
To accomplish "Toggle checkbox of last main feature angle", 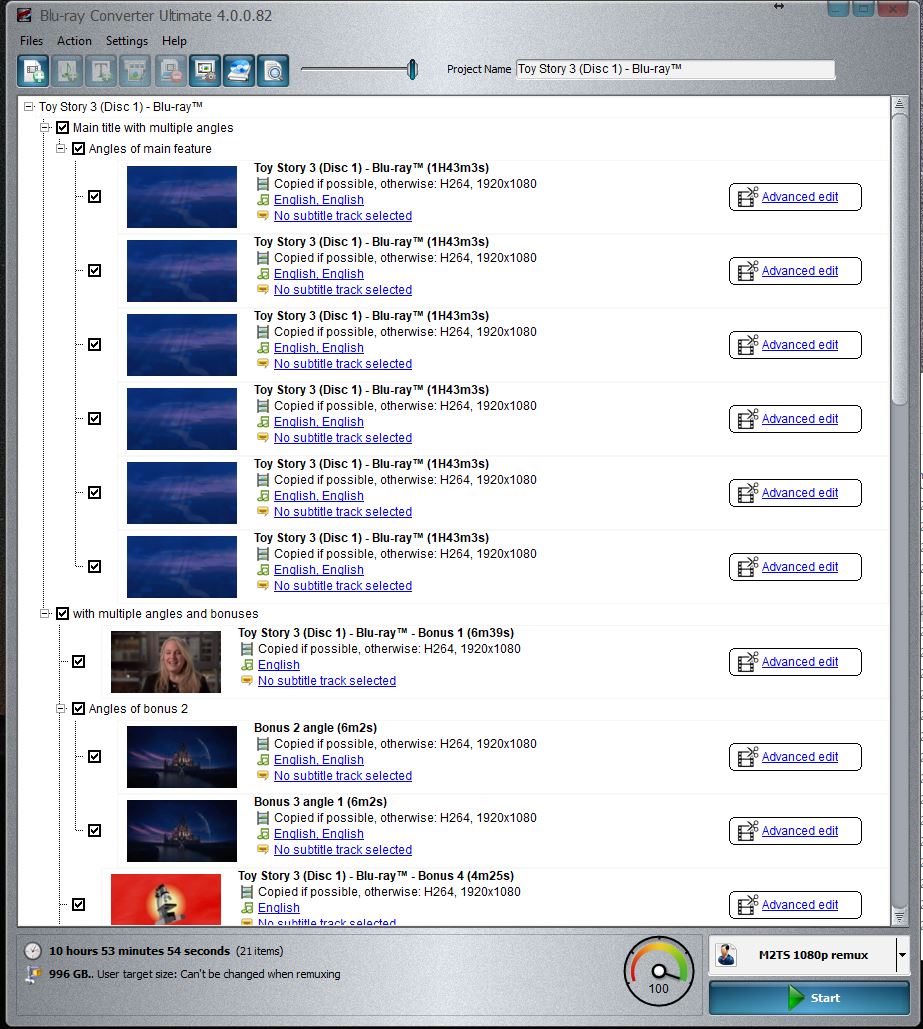I will 95,566.
